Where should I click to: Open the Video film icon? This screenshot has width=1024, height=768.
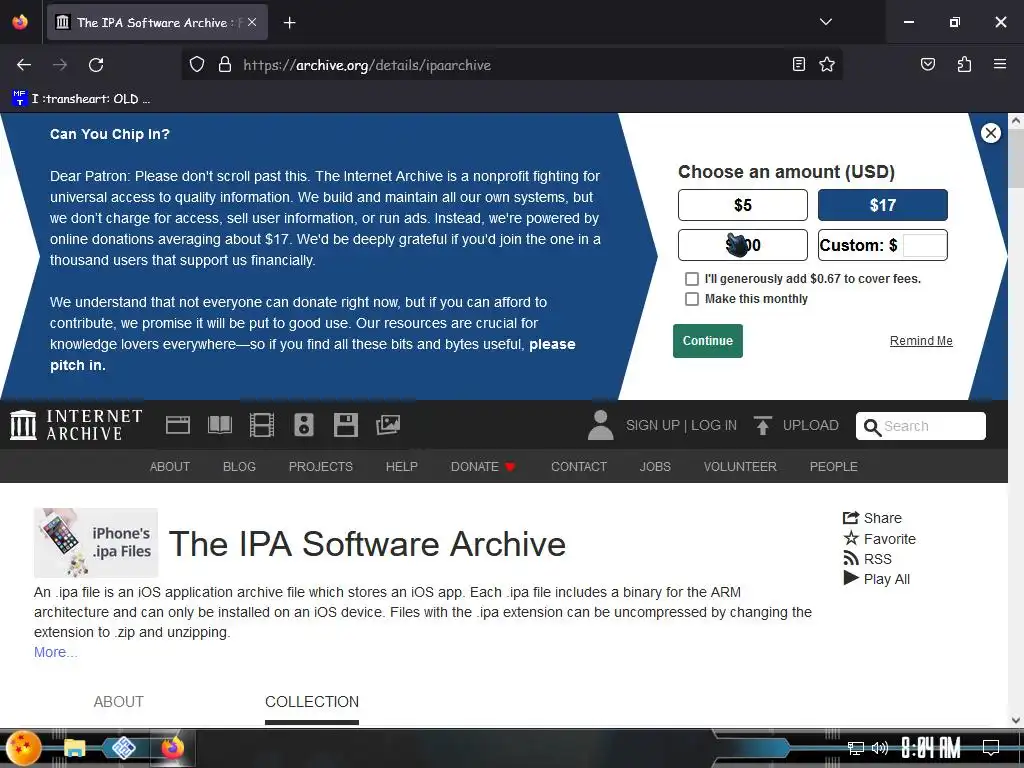click(261, 425)
